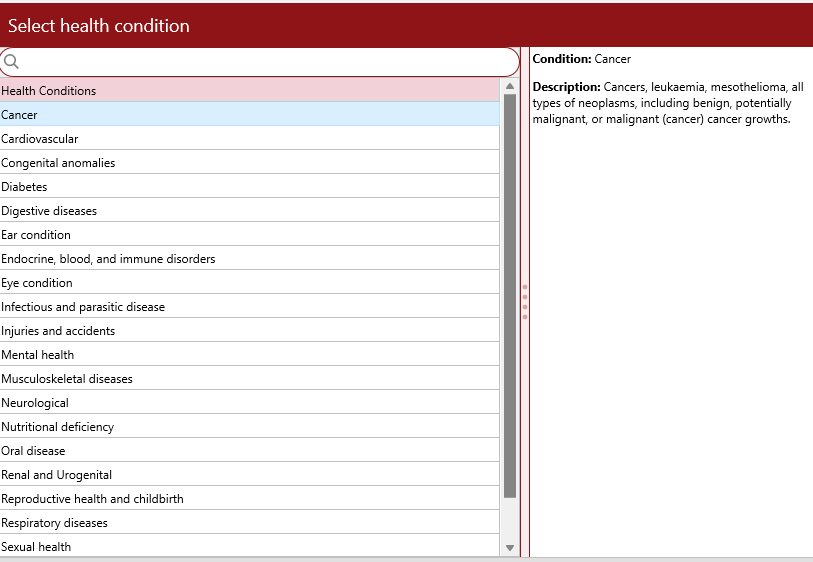The width and height of the screenshot is (813, 562).
Task: Click the search magnifier icon
Action: pyautogui.click(x=12, y=62)
